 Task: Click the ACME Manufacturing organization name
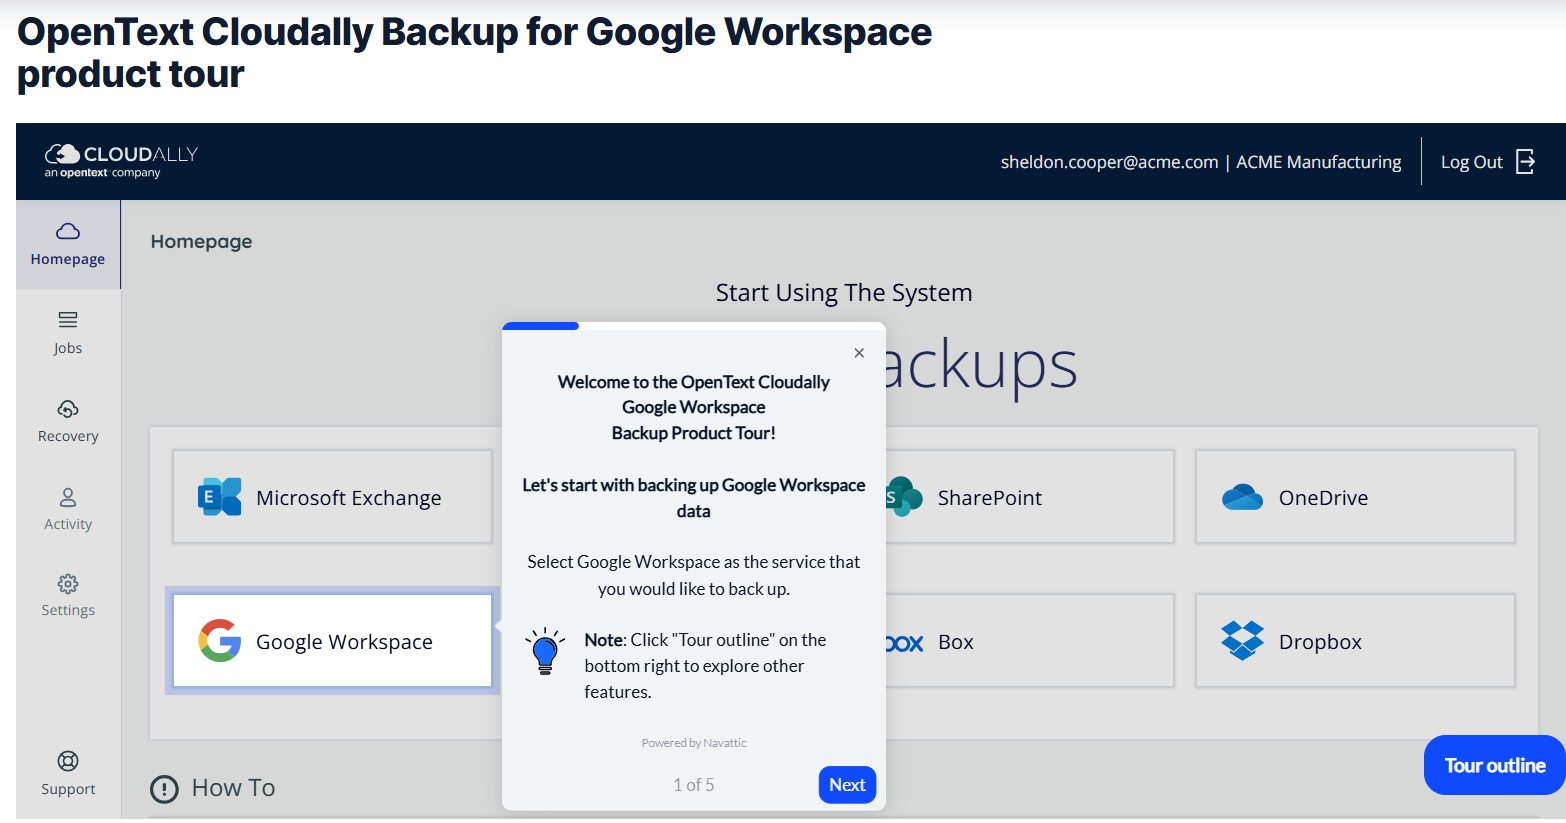coord(1319,162)
